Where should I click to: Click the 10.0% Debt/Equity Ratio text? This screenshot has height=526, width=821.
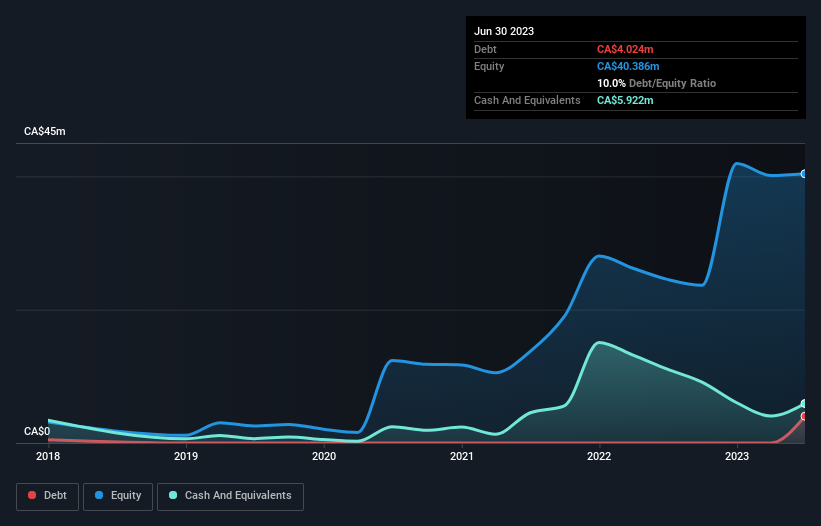coord(656,83)
